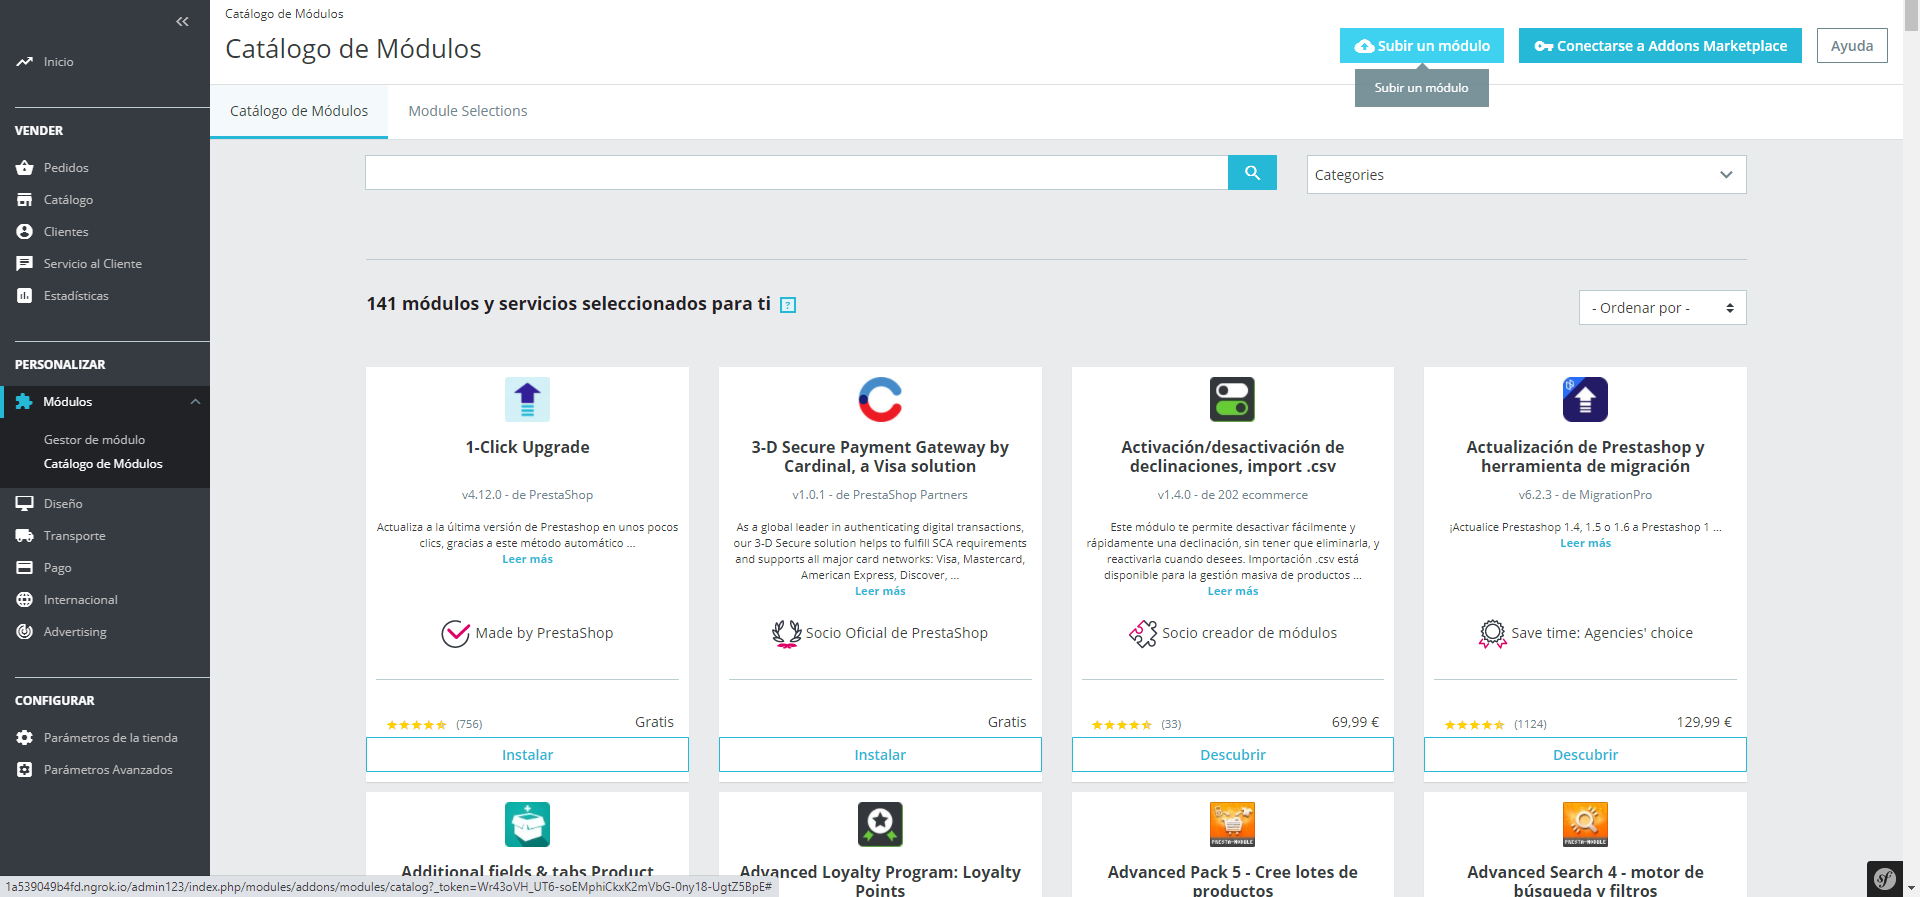Click the Clientes person icon

[24, 232]
